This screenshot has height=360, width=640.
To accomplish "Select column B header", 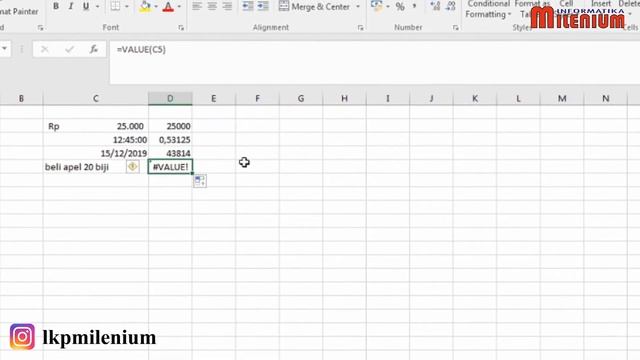I will (21, 98).
